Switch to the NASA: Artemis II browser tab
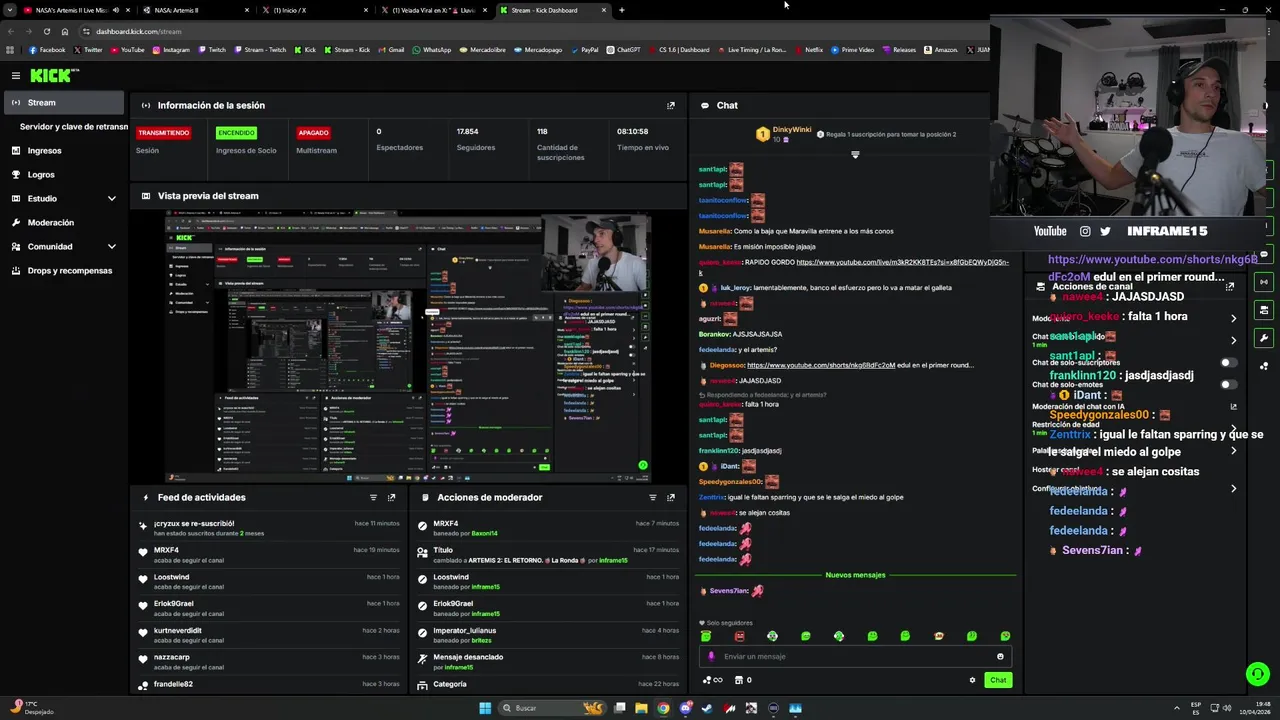The width and height of the screenshot is (1280, 720). click(x=195, y=10)
